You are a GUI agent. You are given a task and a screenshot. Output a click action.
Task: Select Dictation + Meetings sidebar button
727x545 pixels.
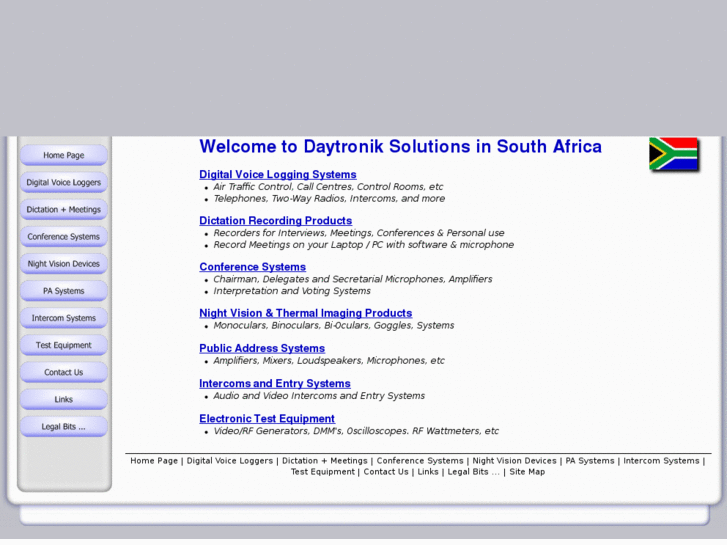pyautogui.click(x=64, y=210)
